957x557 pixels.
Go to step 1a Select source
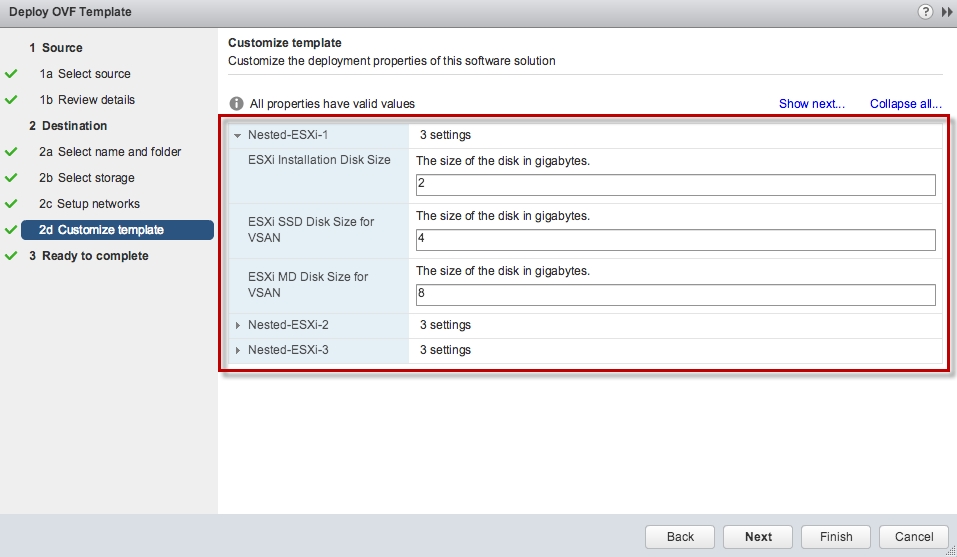[85, 74]
